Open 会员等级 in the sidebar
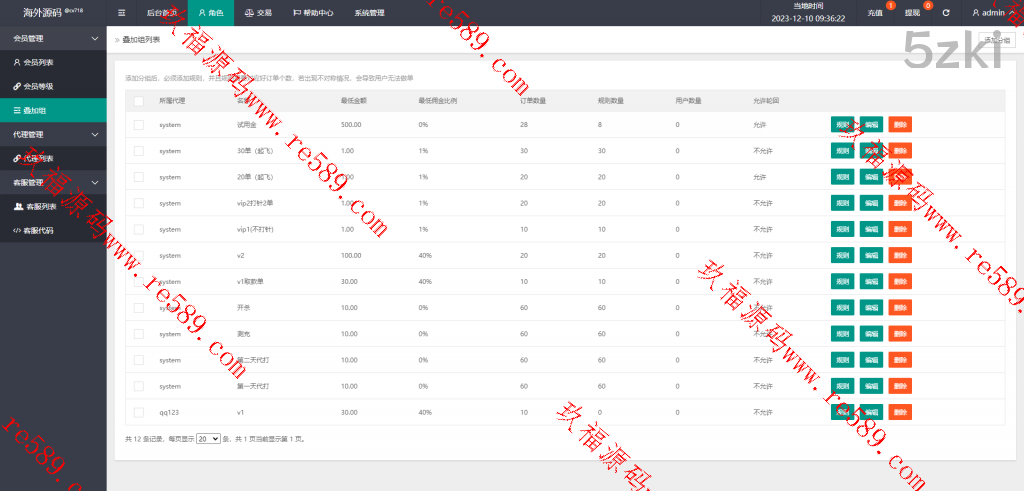The width and height of the screenshot is (1024, 491). (x=37, y=86)
